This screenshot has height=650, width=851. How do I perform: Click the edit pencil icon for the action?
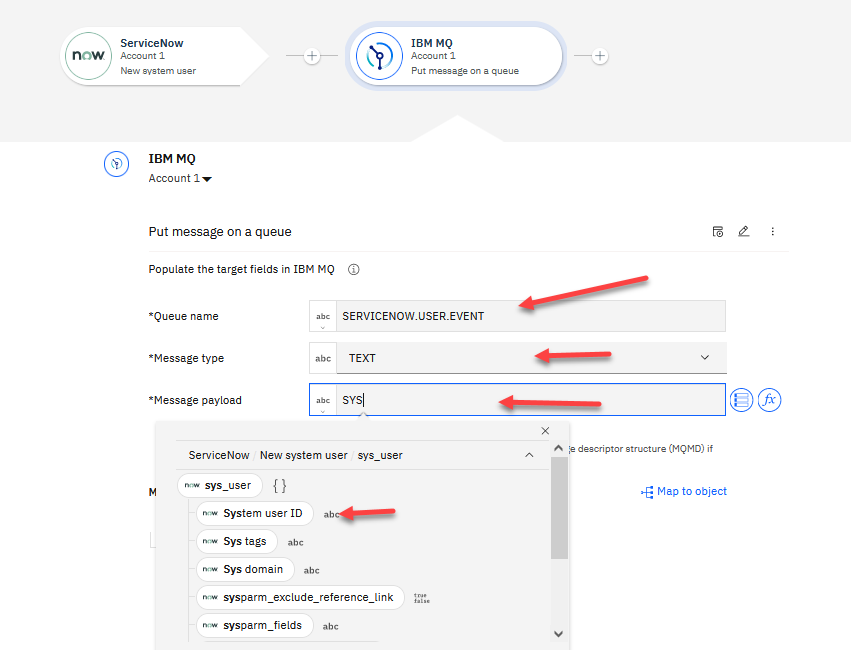tap(743, 231)
